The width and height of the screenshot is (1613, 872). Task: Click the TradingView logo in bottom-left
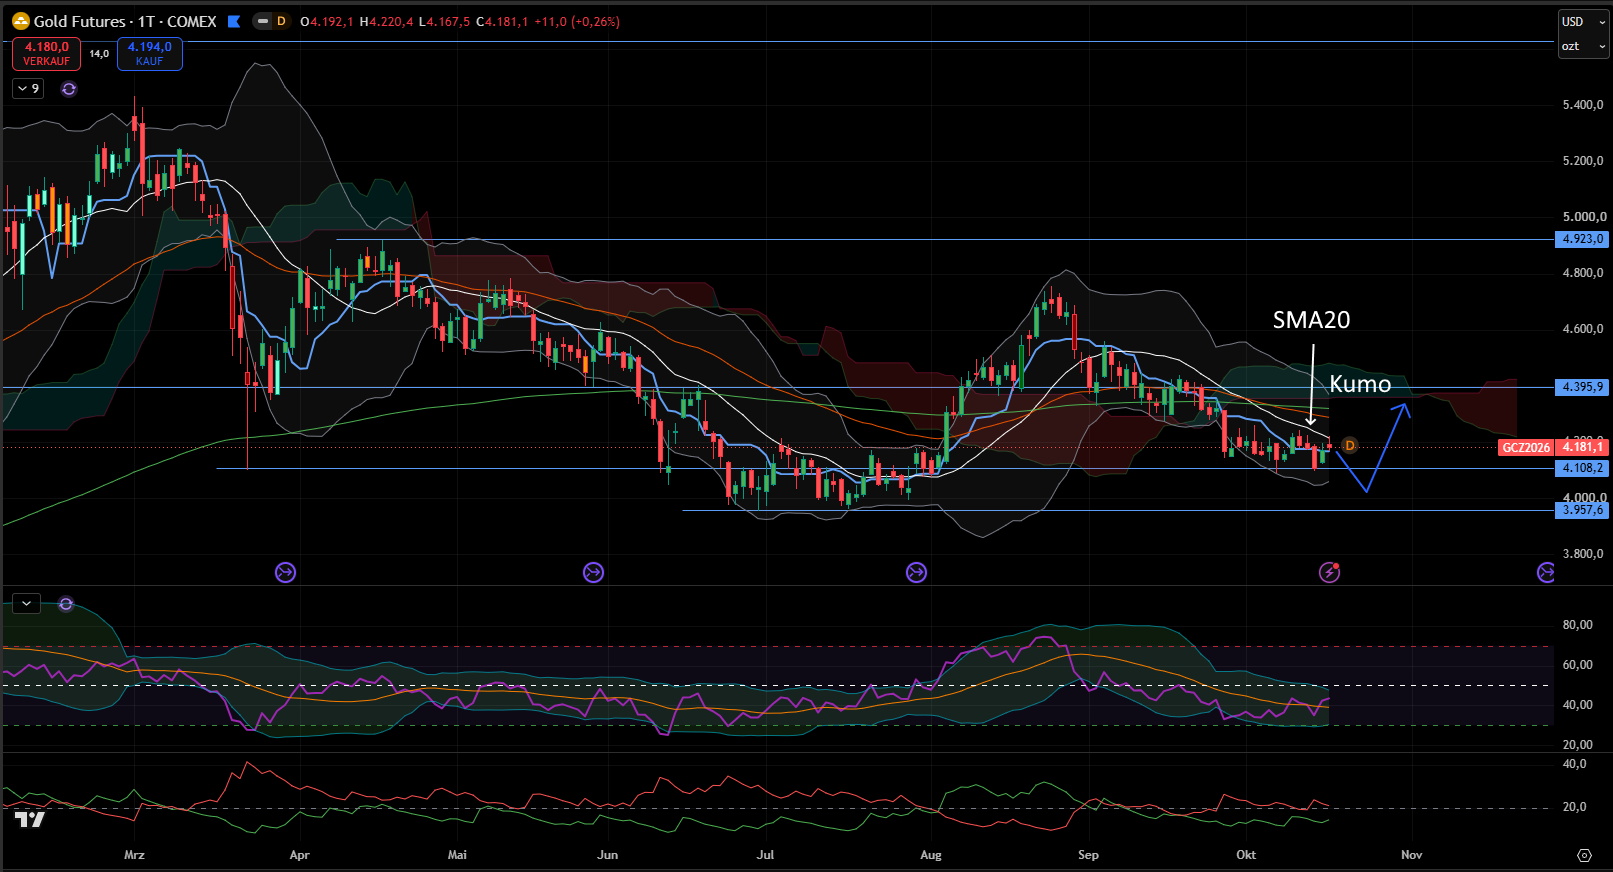[x=30, y=820]
